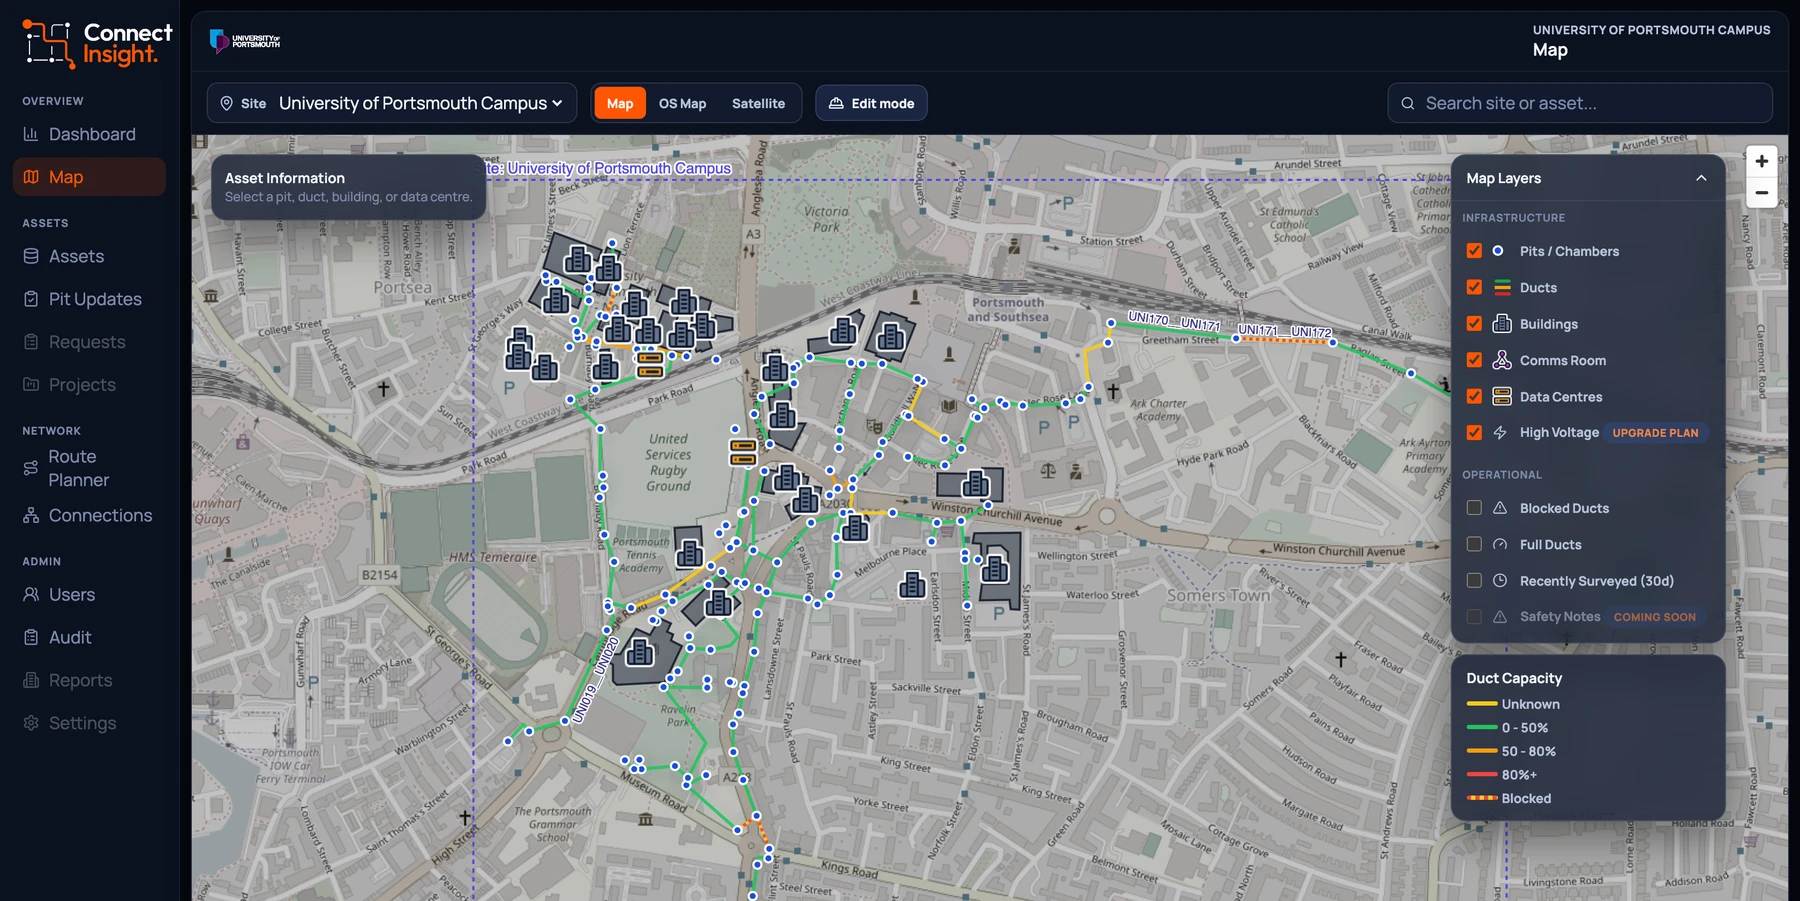Click the Route Planner icon
Screen dimensions: 1800x901
31,468
